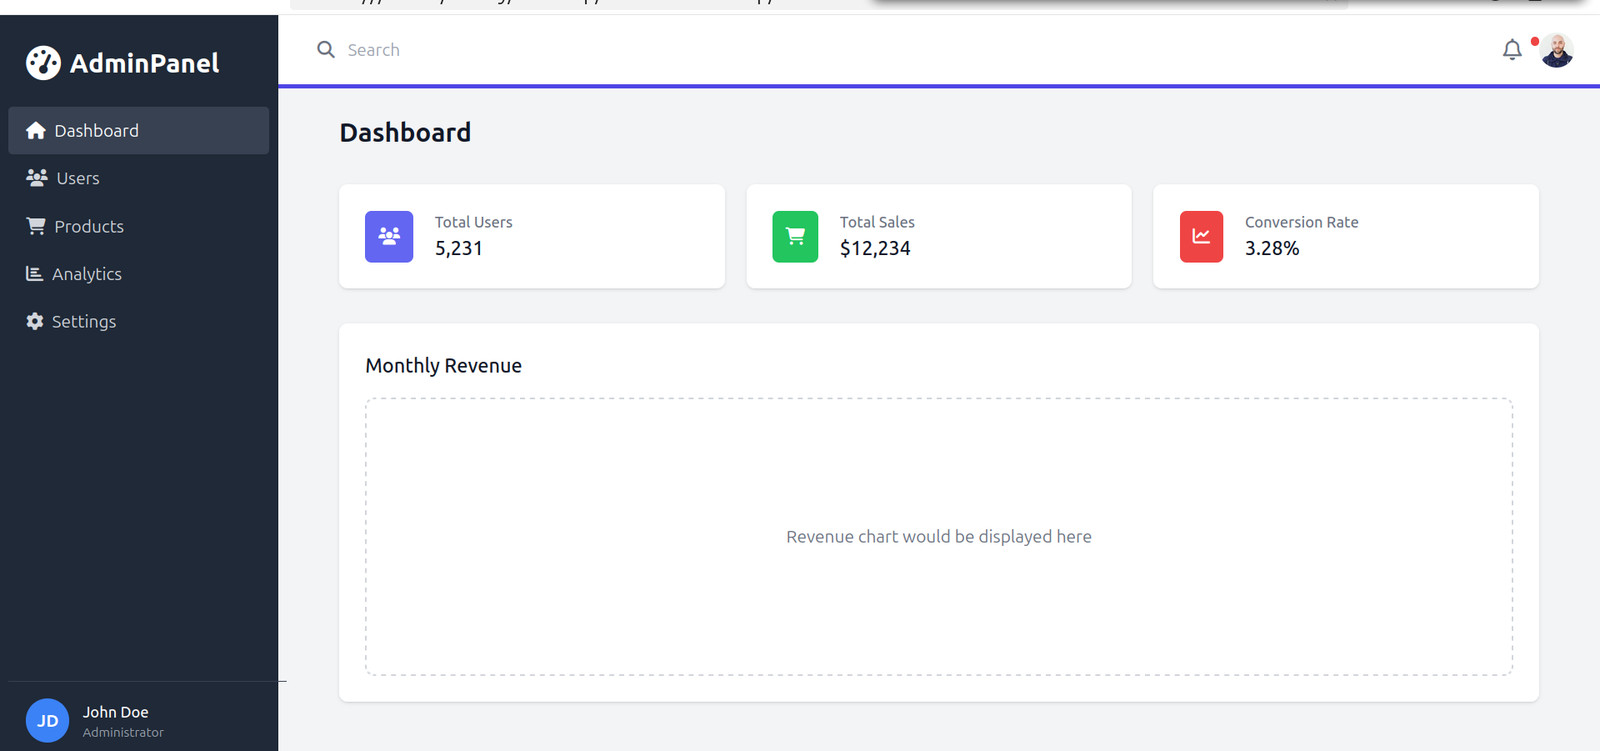Click the magnifying glass search icon

pos(326,50)
